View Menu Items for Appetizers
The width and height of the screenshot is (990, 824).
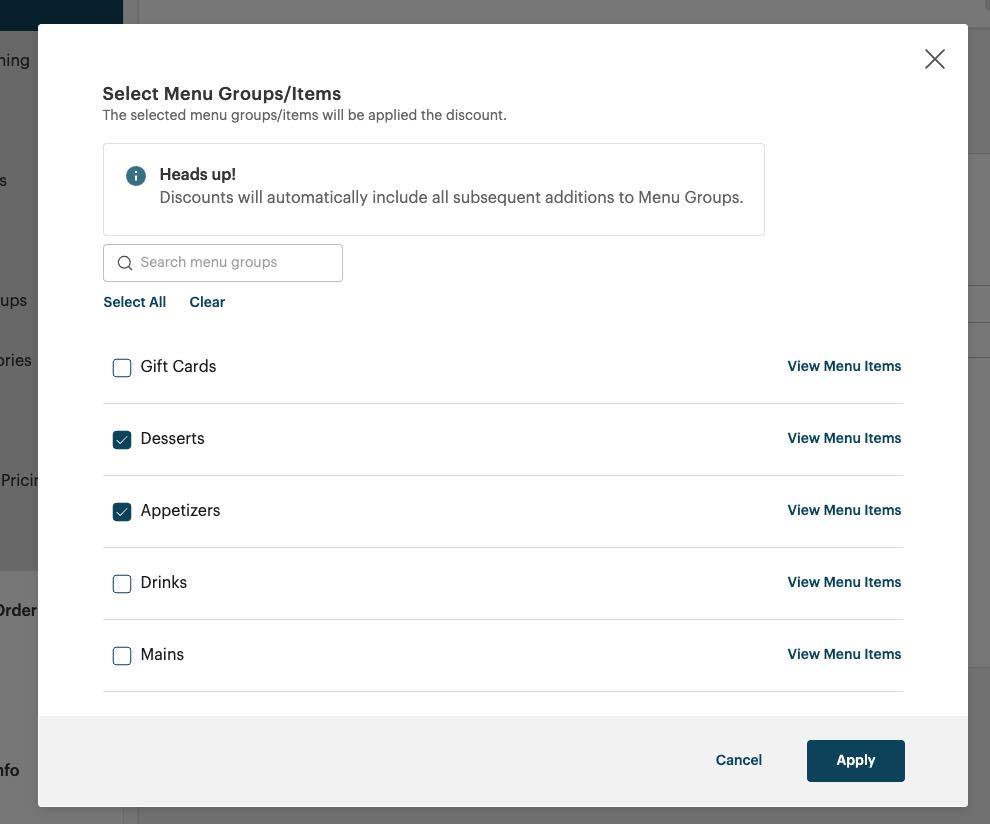844,510
